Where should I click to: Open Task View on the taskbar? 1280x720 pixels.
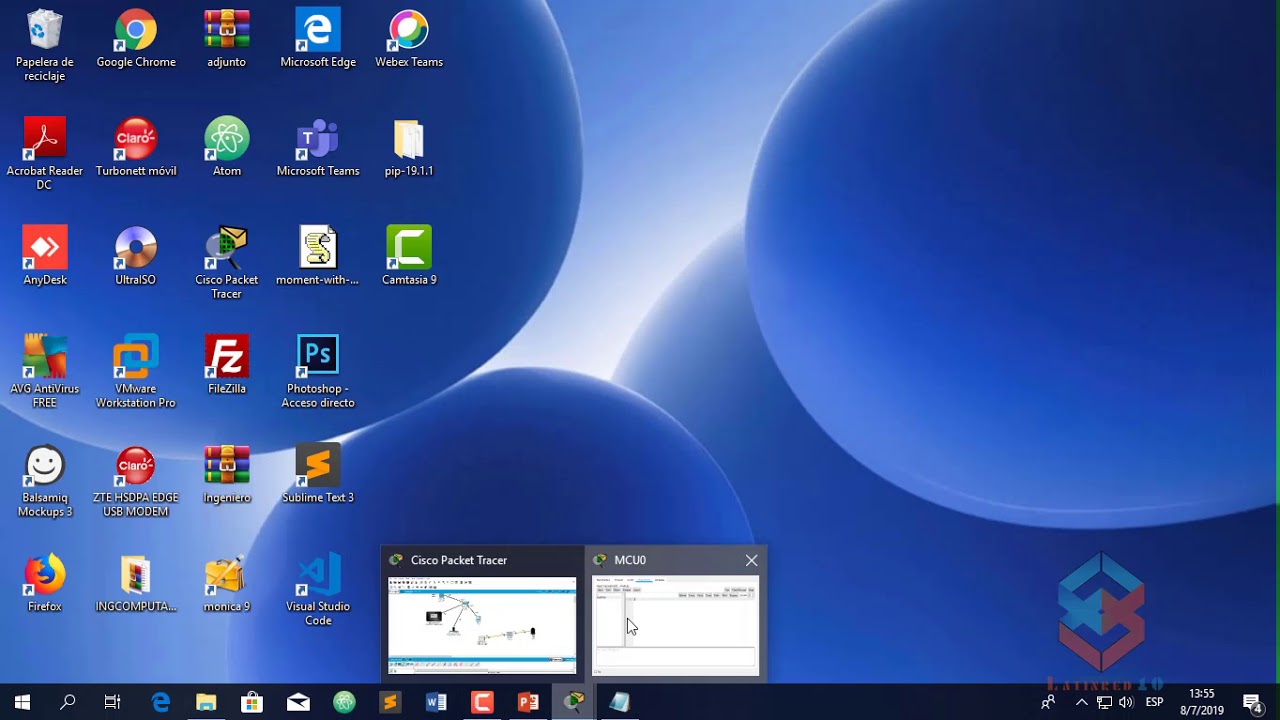click(x=113, y=702)
